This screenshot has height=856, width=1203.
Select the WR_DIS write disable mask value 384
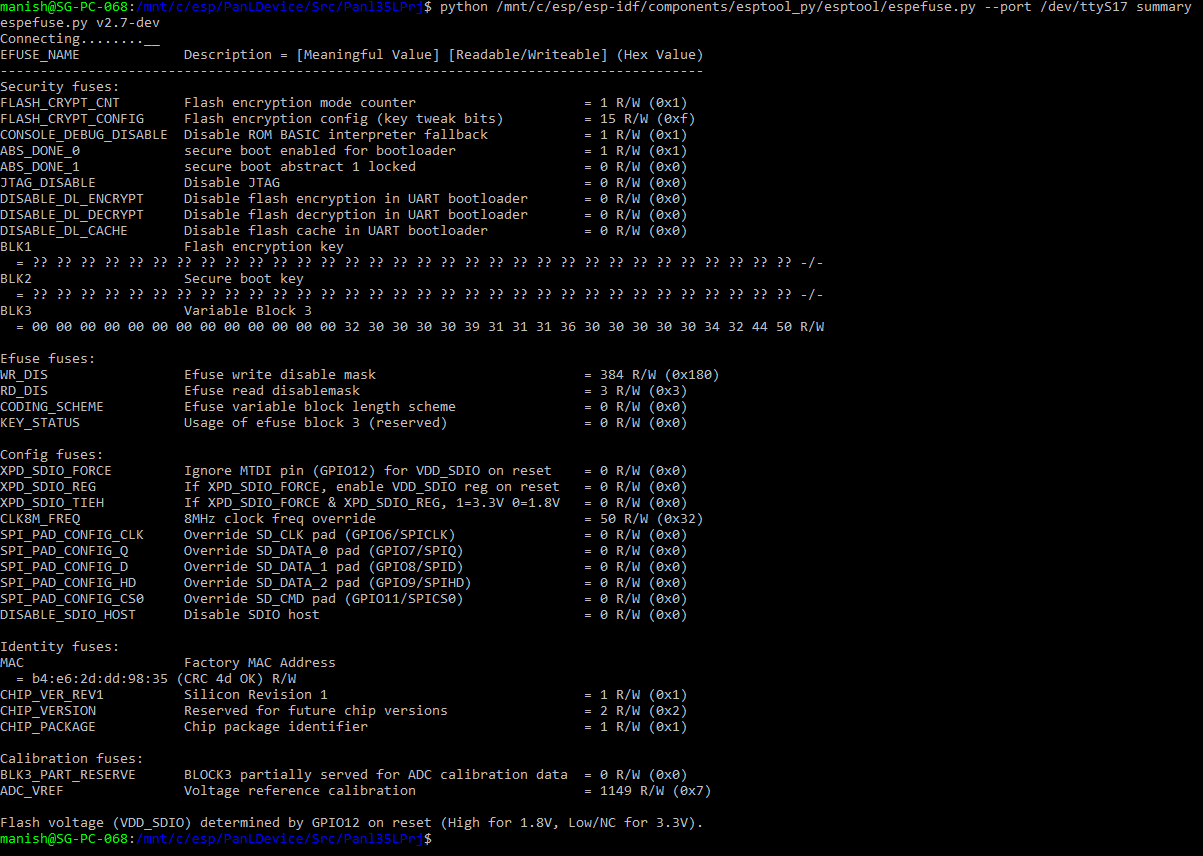[611, 374]
